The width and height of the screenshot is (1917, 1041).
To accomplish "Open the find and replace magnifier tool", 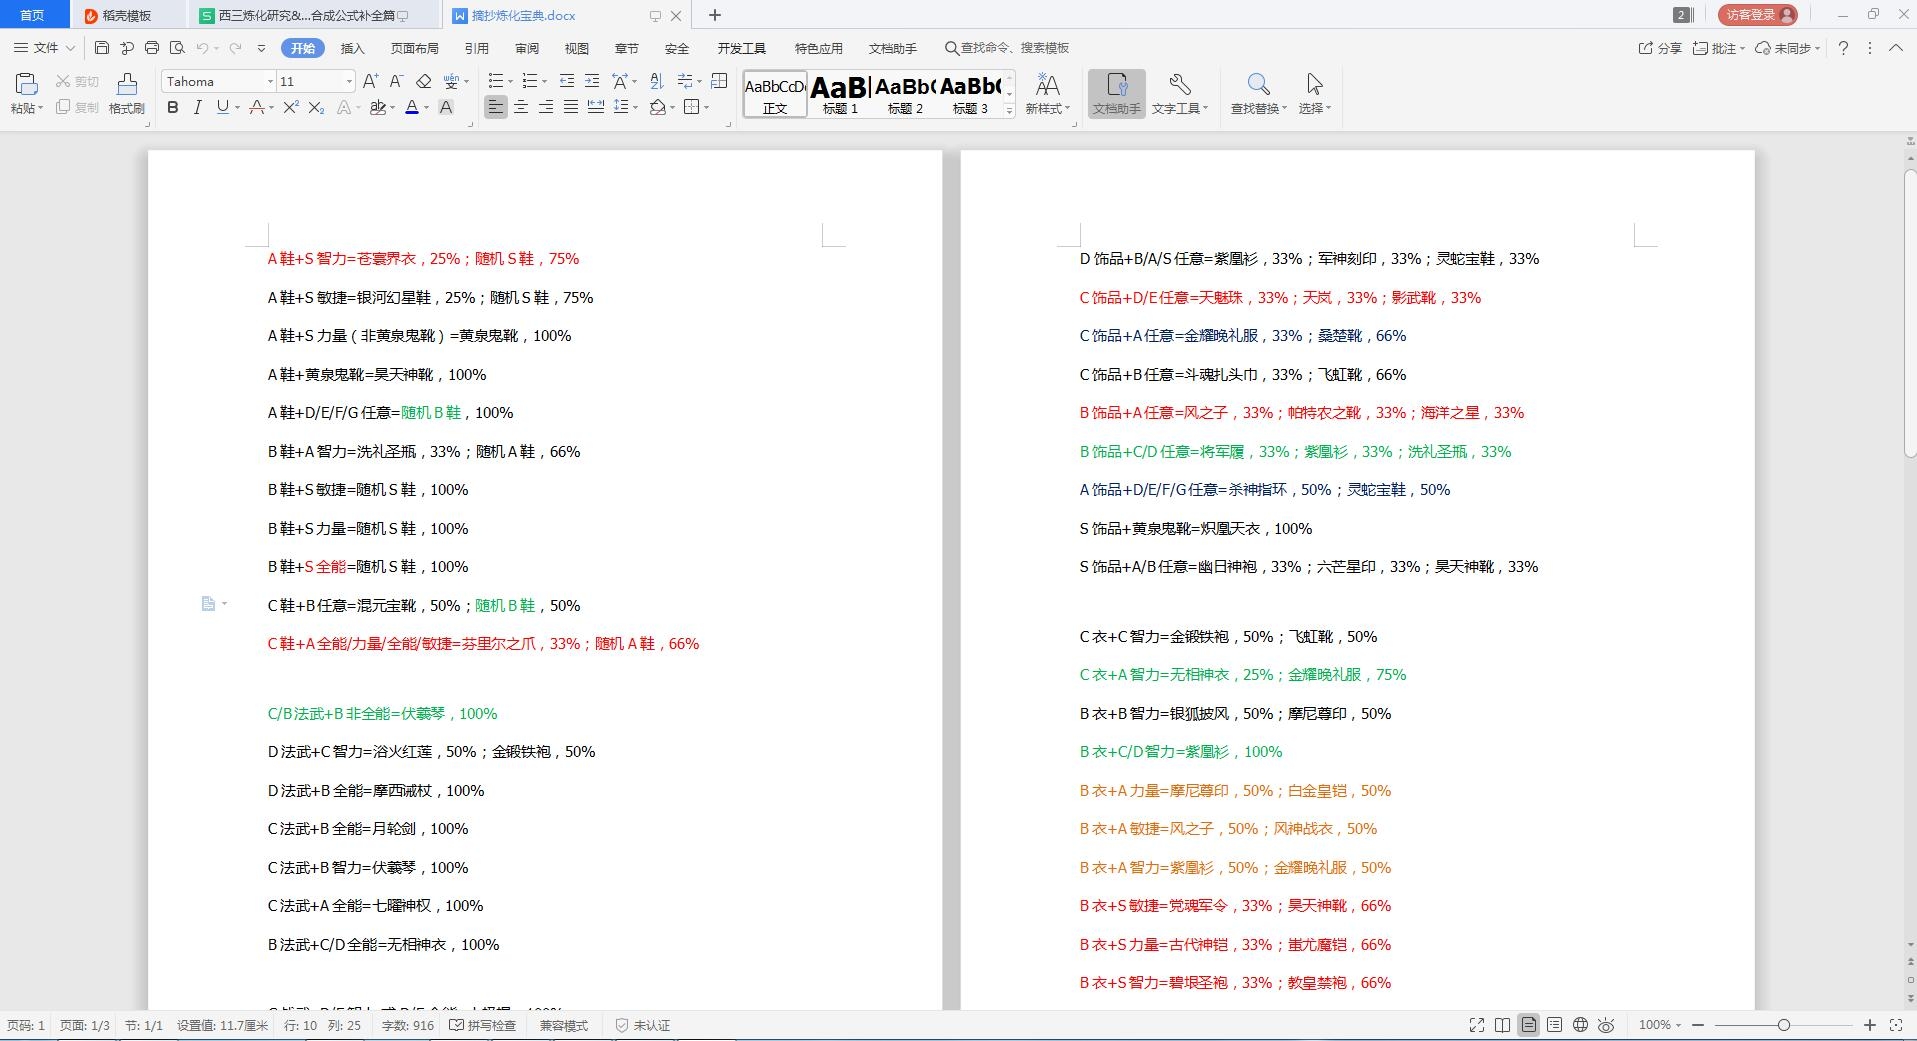I will coord(1258,94).
